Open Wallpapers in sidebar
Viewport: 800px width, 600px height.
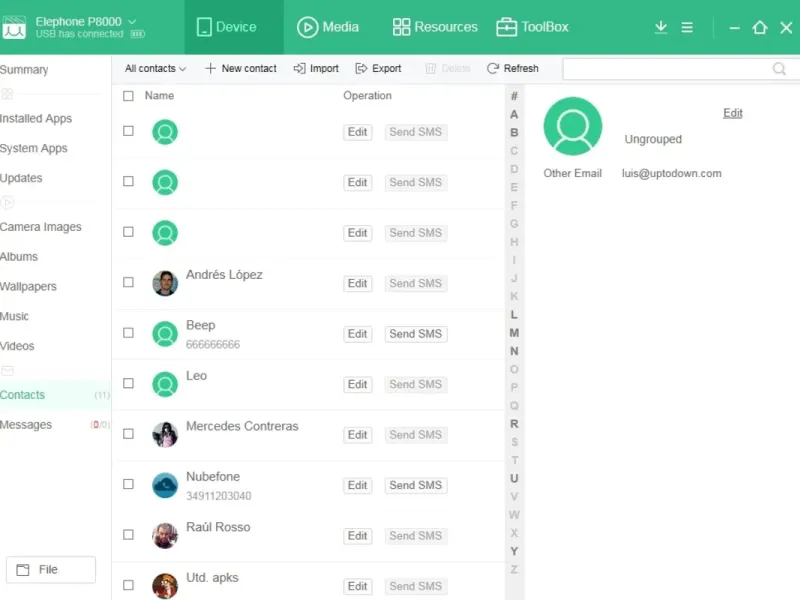coord(28,287)
